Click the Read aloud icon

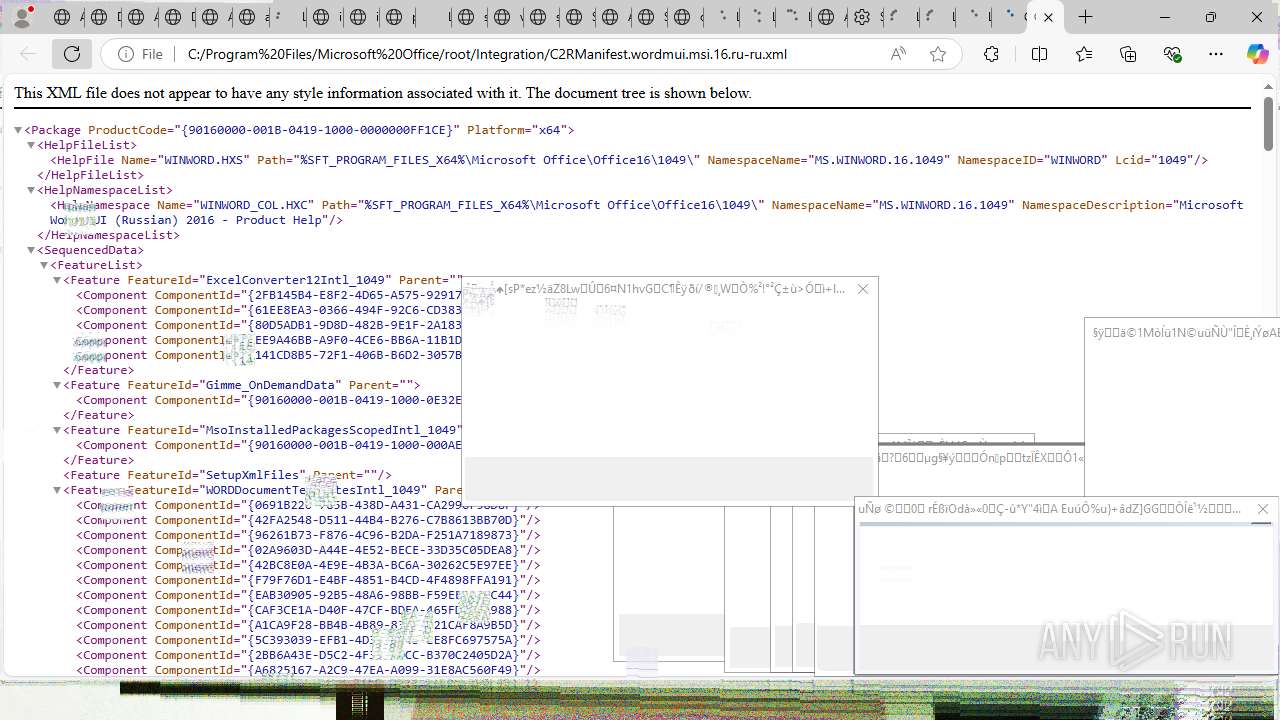(898, 54)
